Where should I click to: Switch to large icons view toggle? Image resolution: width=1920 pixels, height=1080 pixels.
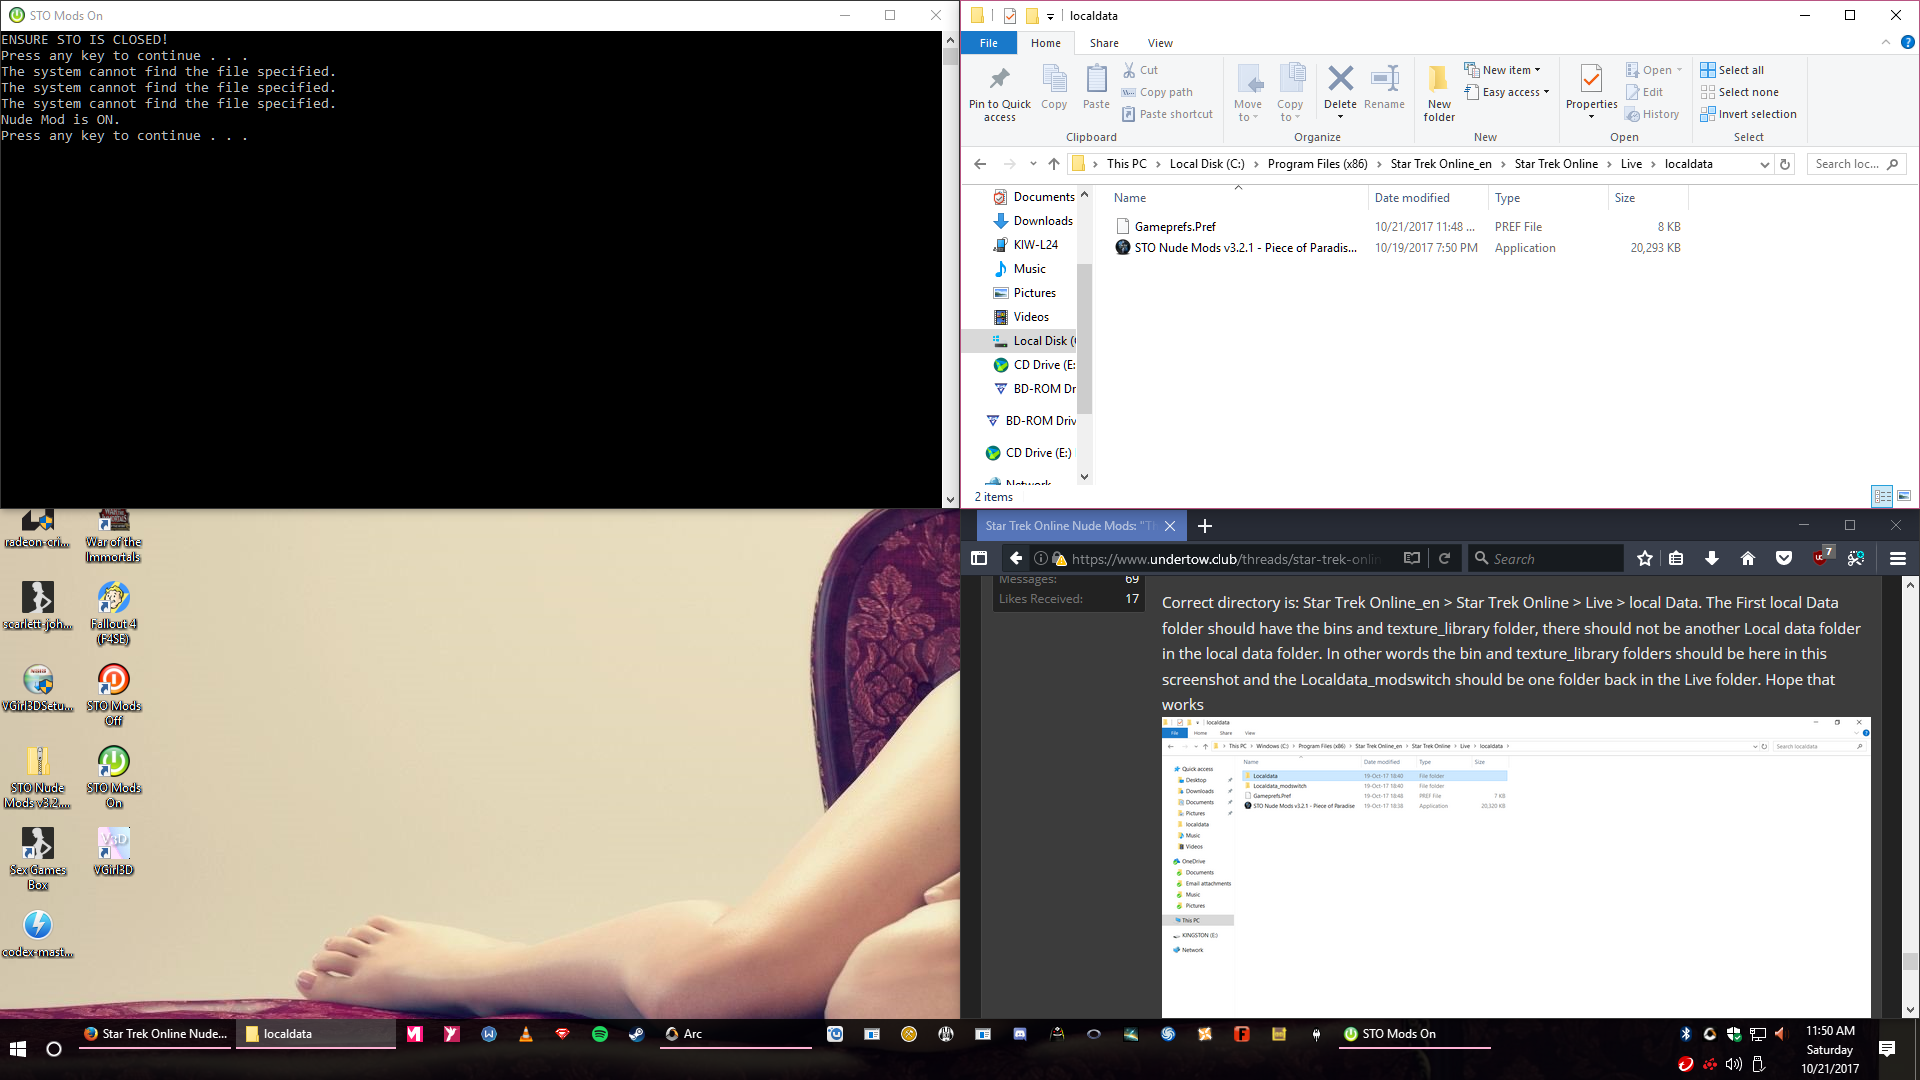(1904, 496)
